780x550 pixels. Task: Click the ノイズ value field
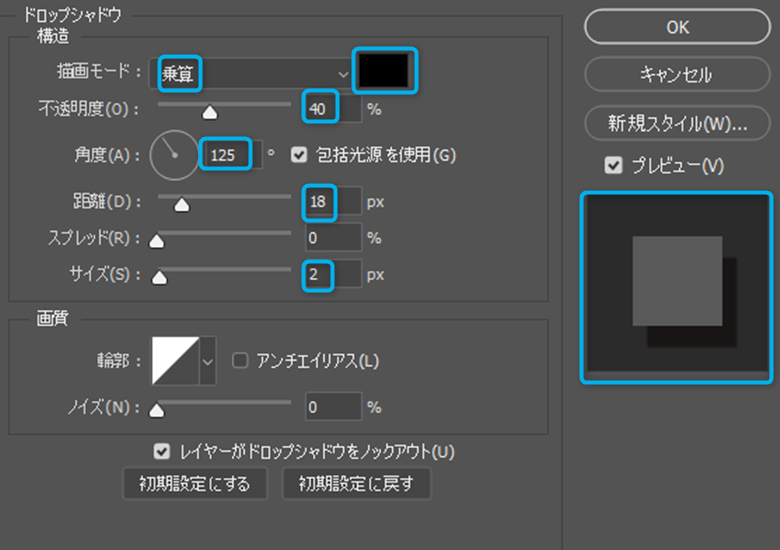(333, 407)
